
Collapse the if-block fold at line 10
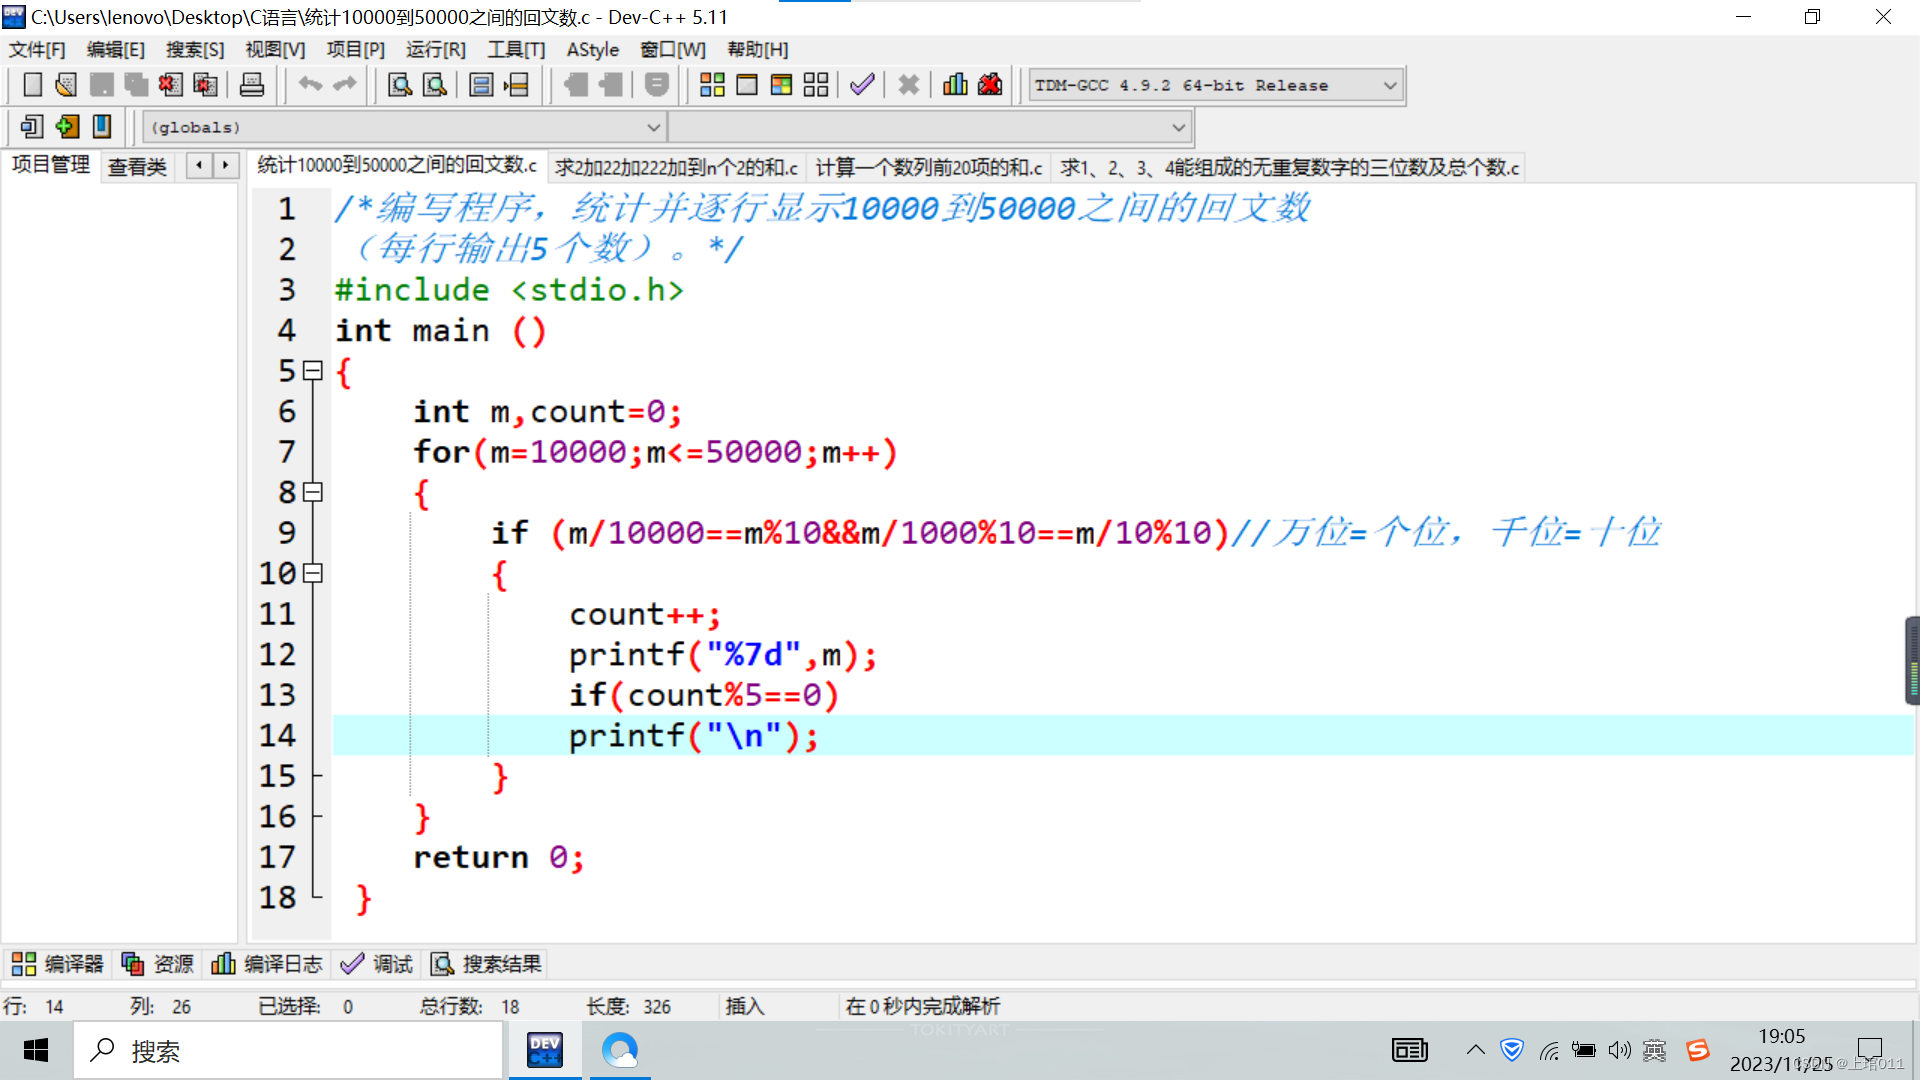click(313, 573)
